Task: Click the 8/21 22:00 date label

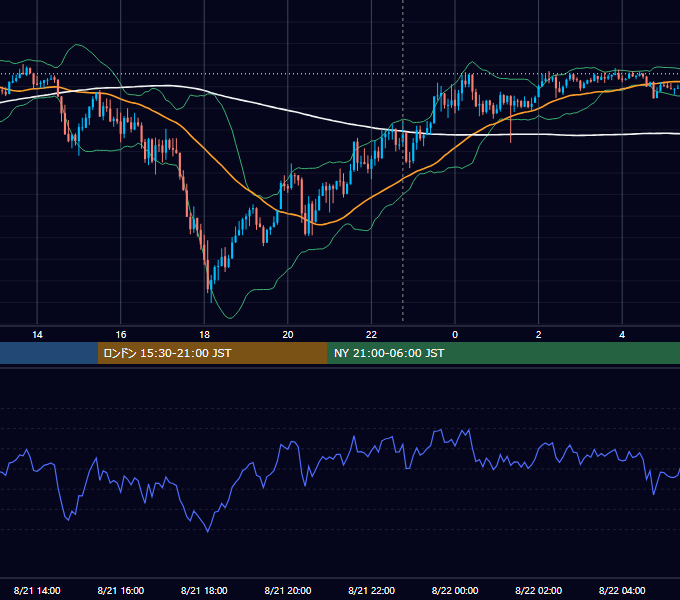Action: [372, 590]
